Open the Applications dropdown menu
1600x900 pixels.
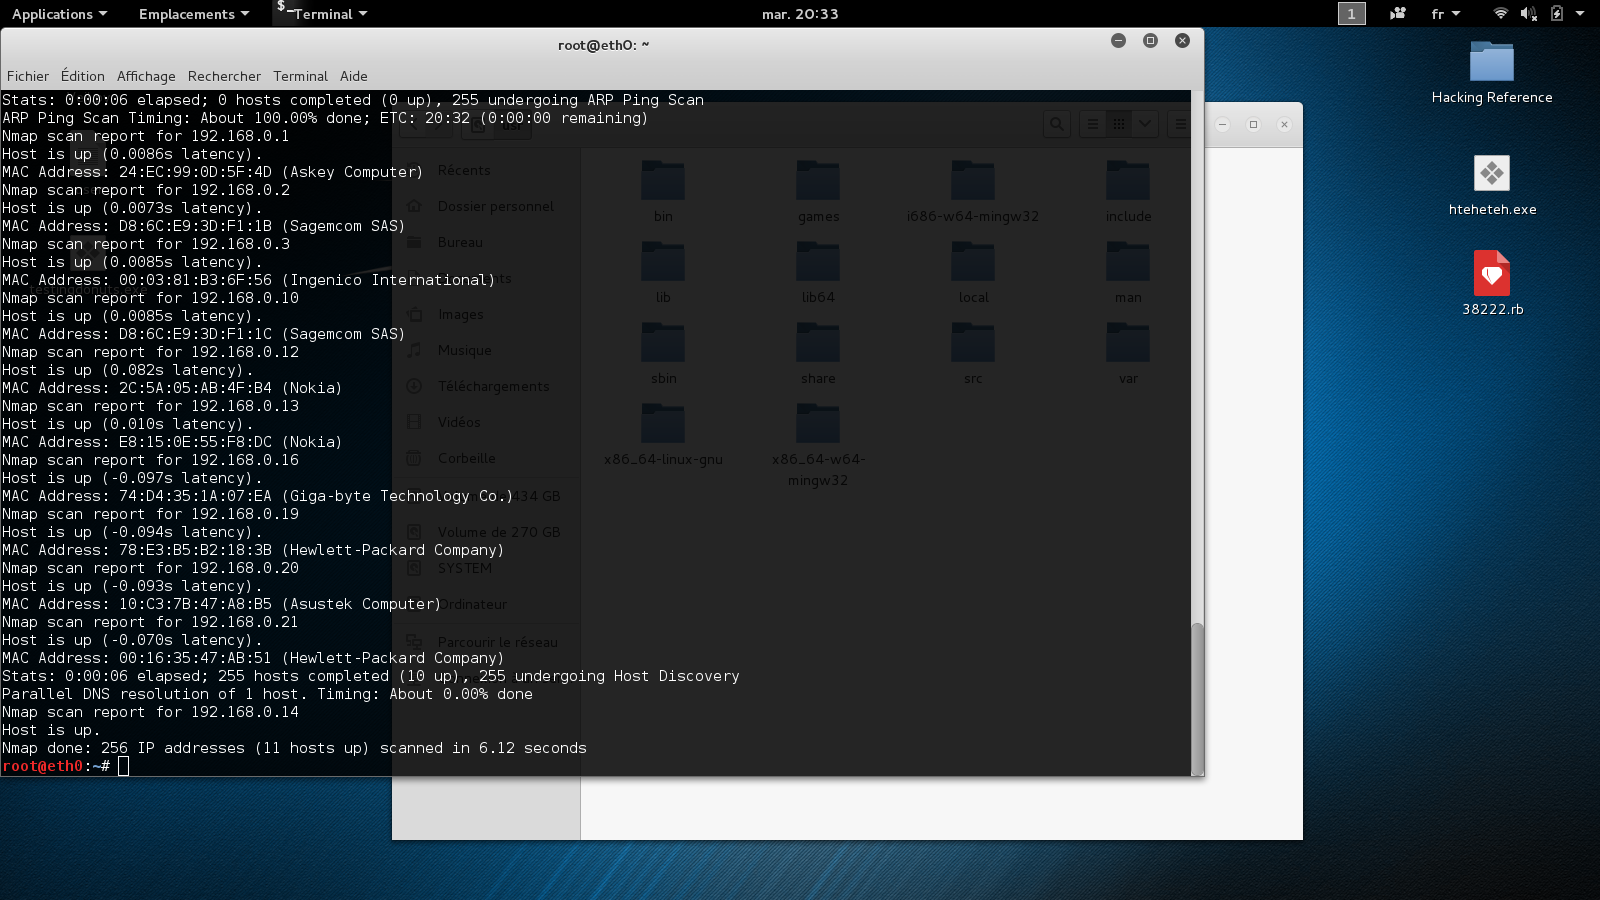pyautogui.click(x=59, y=14)
